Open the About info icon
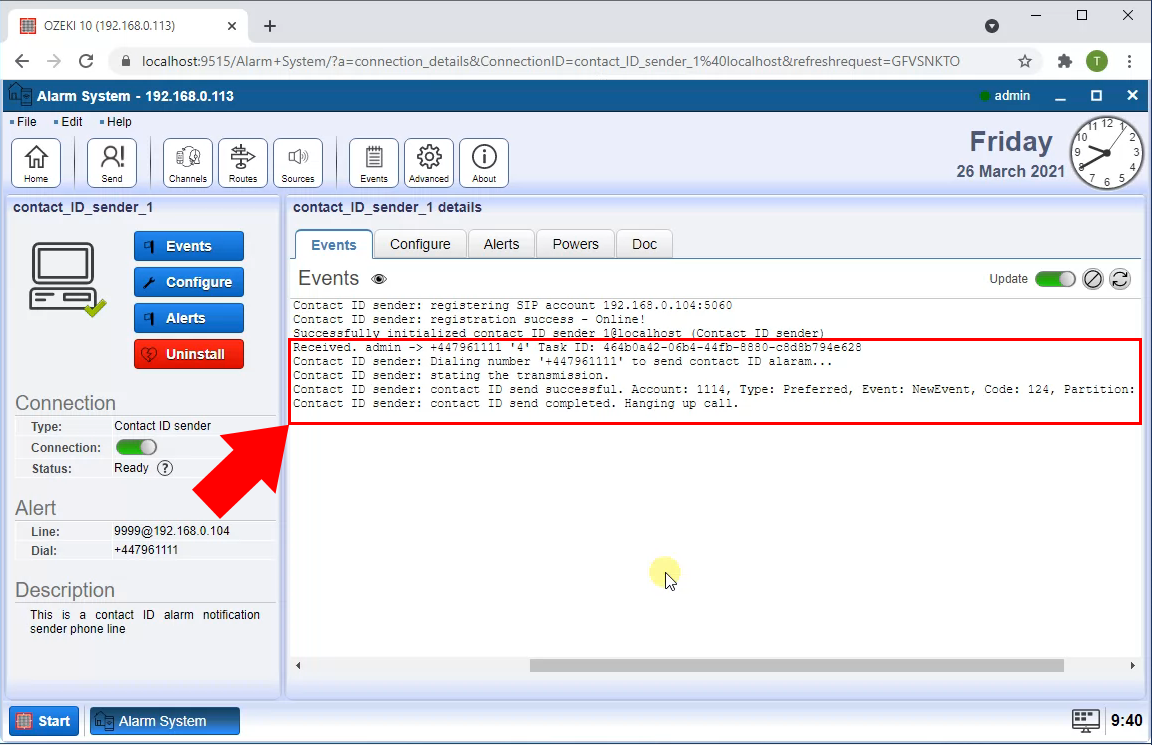 (x=484, y=162)
